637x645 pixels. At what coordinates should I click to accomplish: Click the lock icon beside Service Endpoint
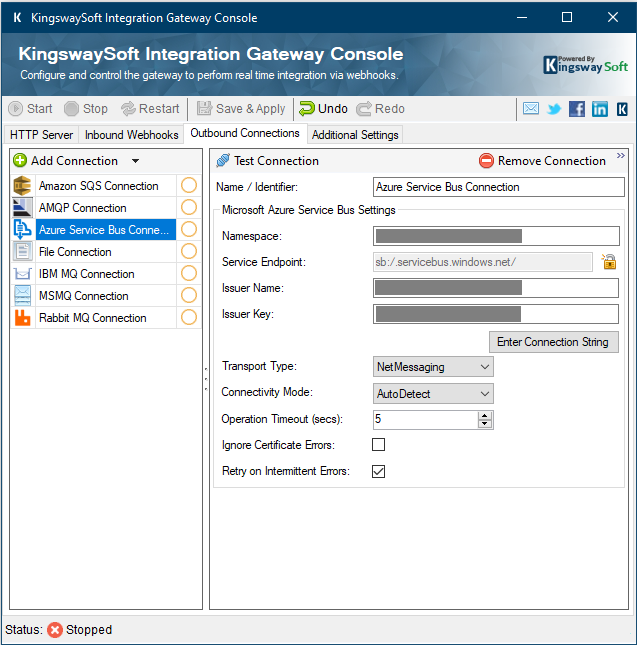pyautogui.click(x=609, y=262)
